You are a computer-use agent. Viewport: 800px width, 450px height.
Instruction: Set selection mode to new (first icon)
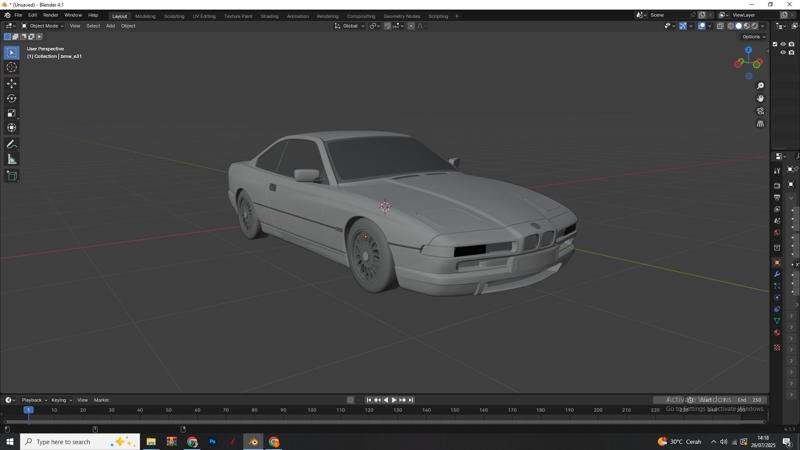point(7,37)
